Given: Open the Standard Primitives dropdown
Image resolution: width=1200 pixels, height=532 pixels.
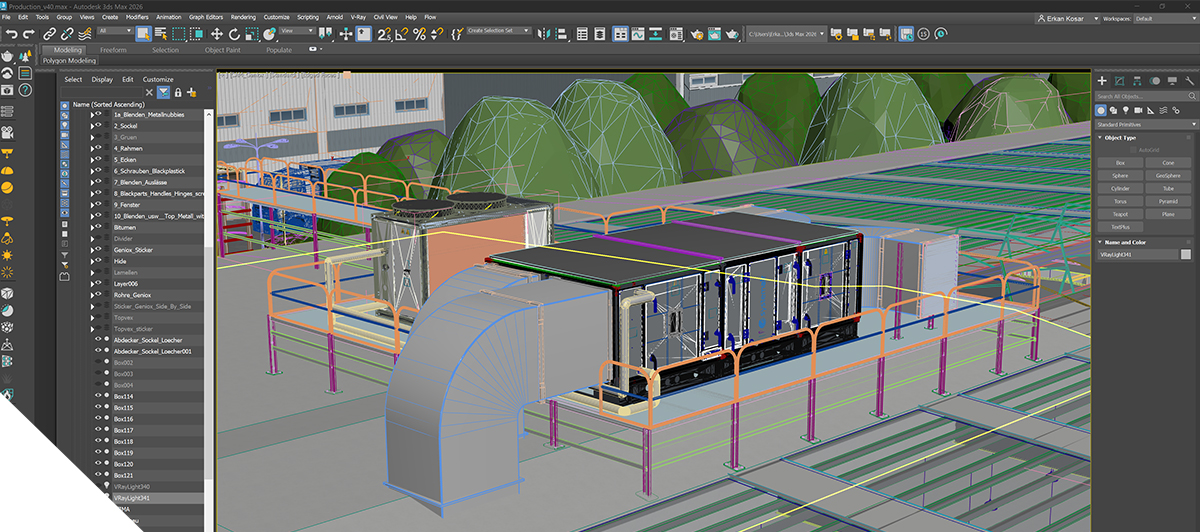Looking at the screenshot, I should coord(1144,124).
